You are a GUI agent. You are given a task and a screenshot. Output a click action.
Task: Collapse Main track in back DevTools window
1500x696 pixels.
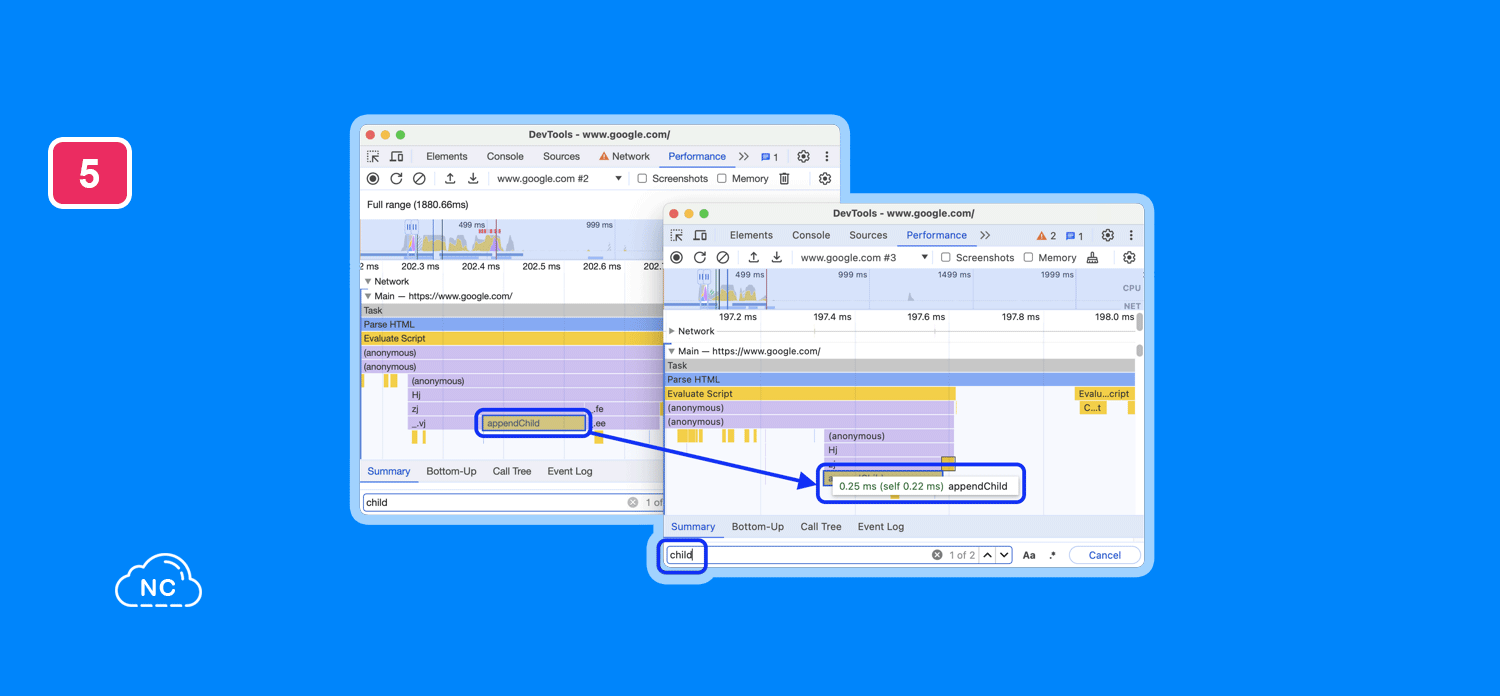pyautogui.click(x=368, y=296)
